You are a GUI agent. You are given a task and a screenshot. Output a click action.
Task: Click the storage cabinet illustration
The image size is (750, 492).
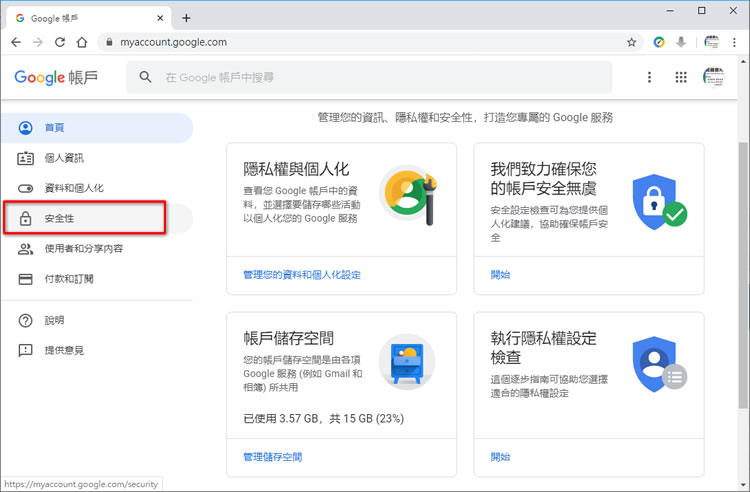407,362
